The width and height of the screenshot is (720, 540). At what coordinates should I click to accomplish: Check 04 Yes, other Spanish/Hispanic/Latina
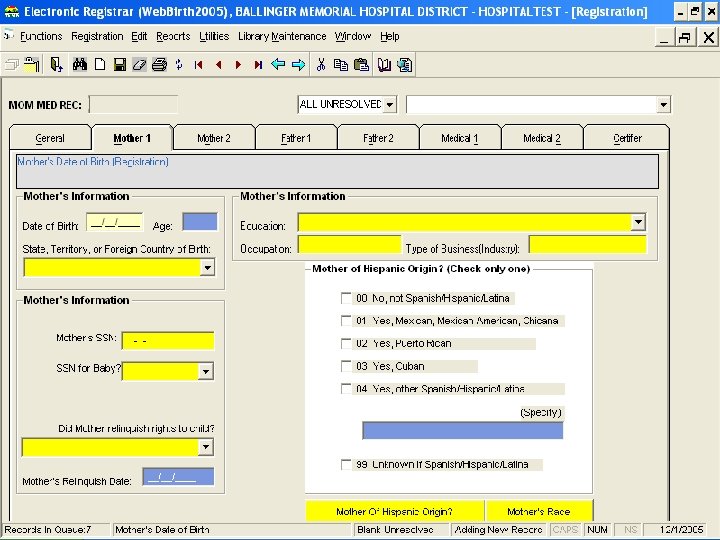346,388
